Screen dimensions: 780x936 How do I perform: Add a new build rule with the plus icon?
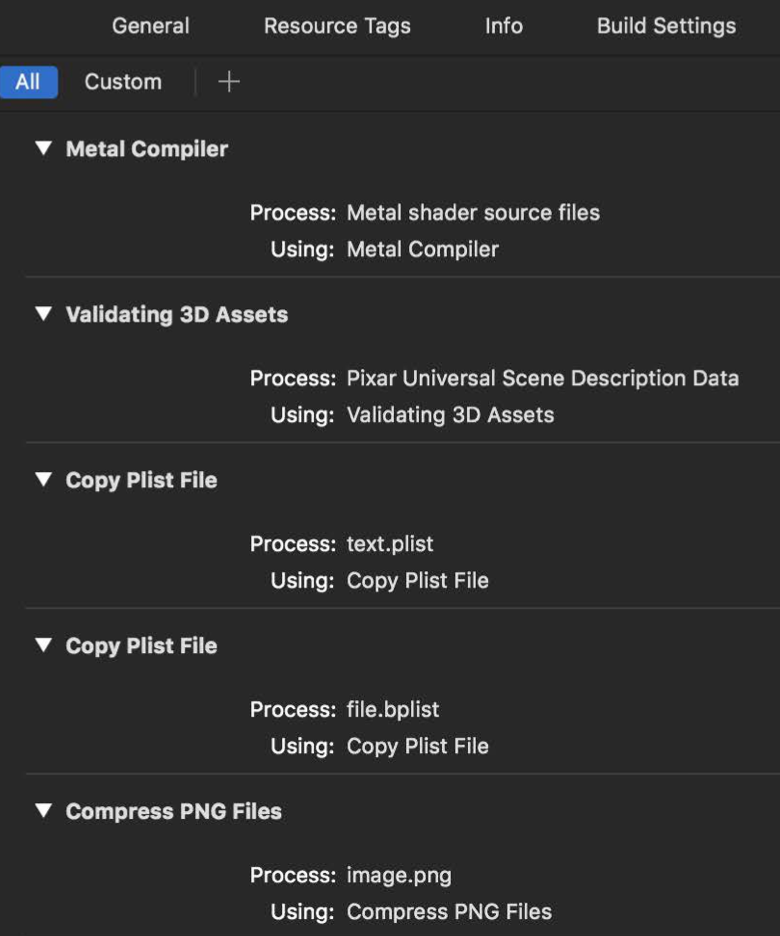click(228, 81)
